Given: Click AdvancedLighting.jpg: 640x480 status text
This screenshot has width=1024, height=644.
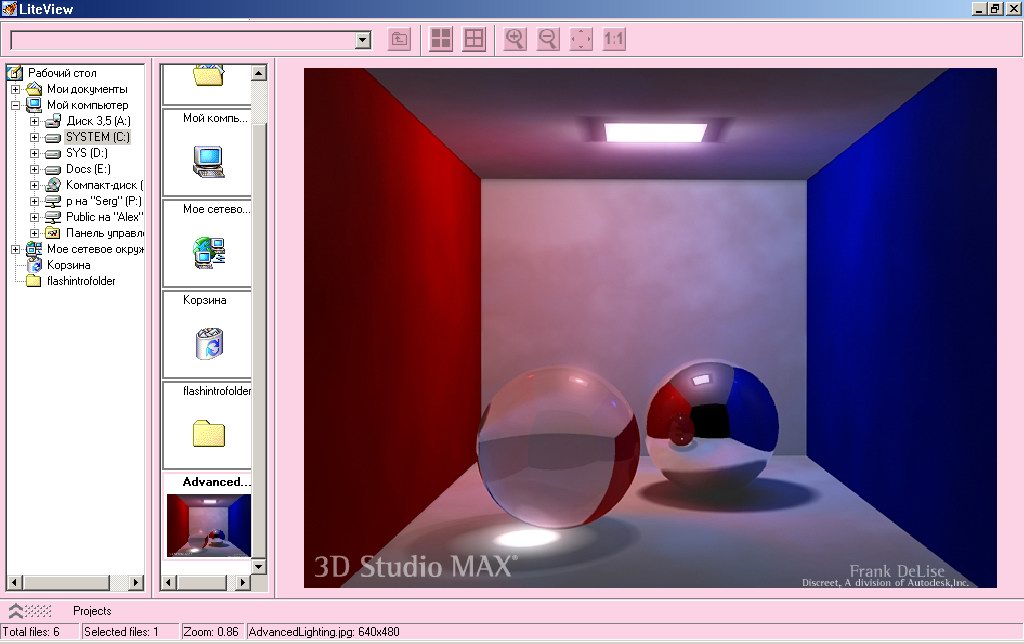Looking at the screenshot, I should click(x=324, y=632).
